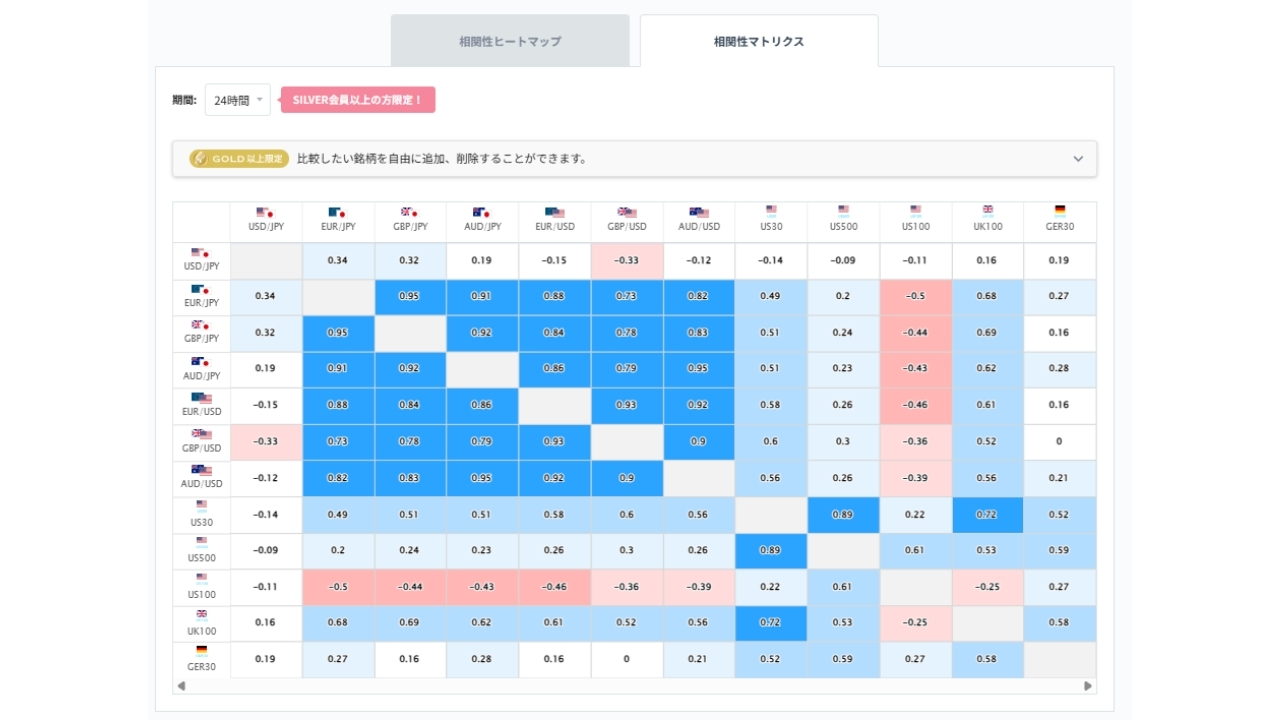Click UK100 flag icon in row header
This screenshot has width=1280, height=720.
pos(201,615)
